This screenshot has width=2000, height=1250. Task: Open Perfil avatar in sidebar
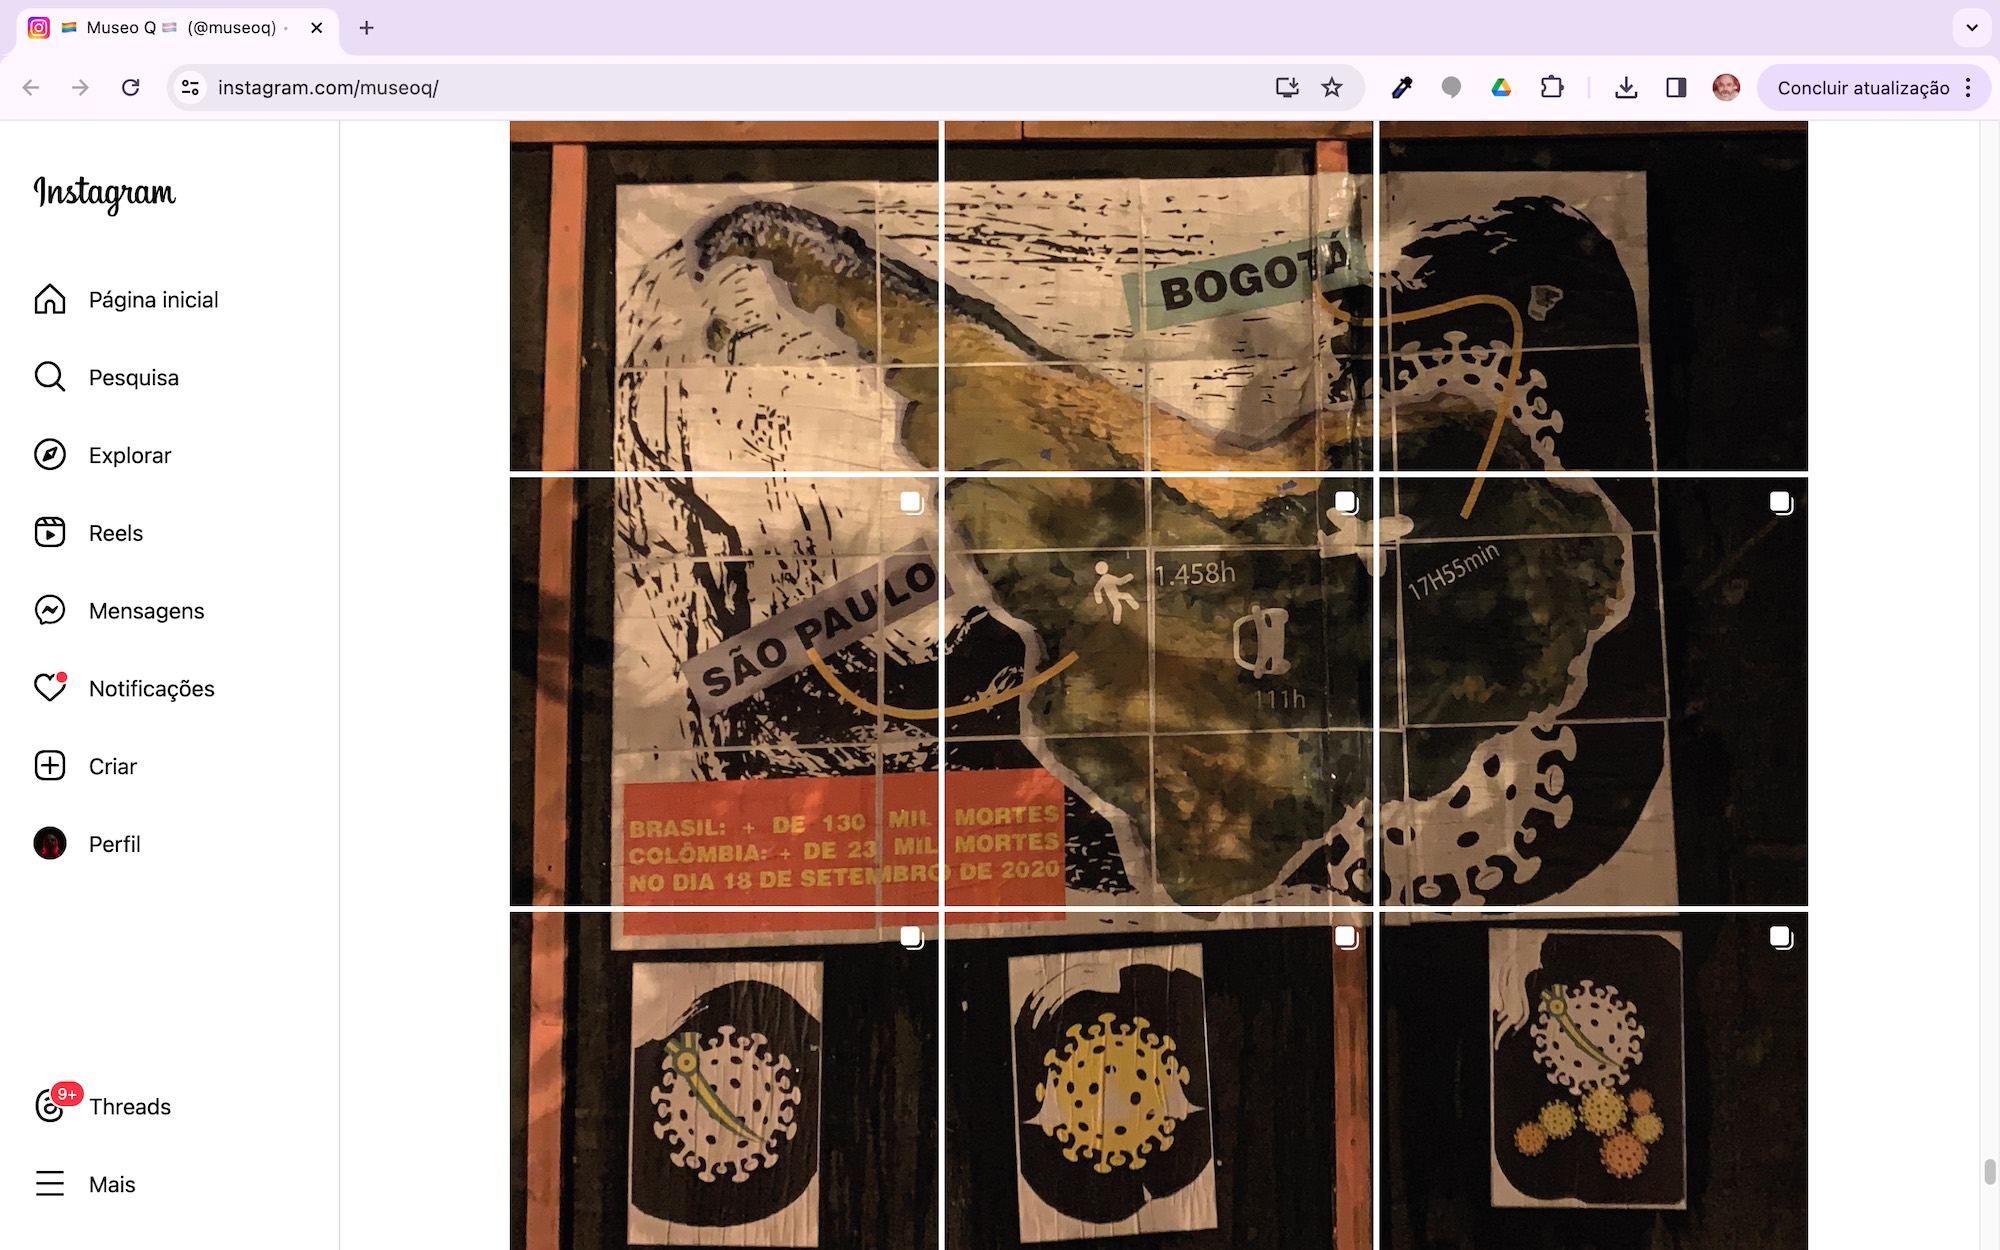tap(50, 844)
